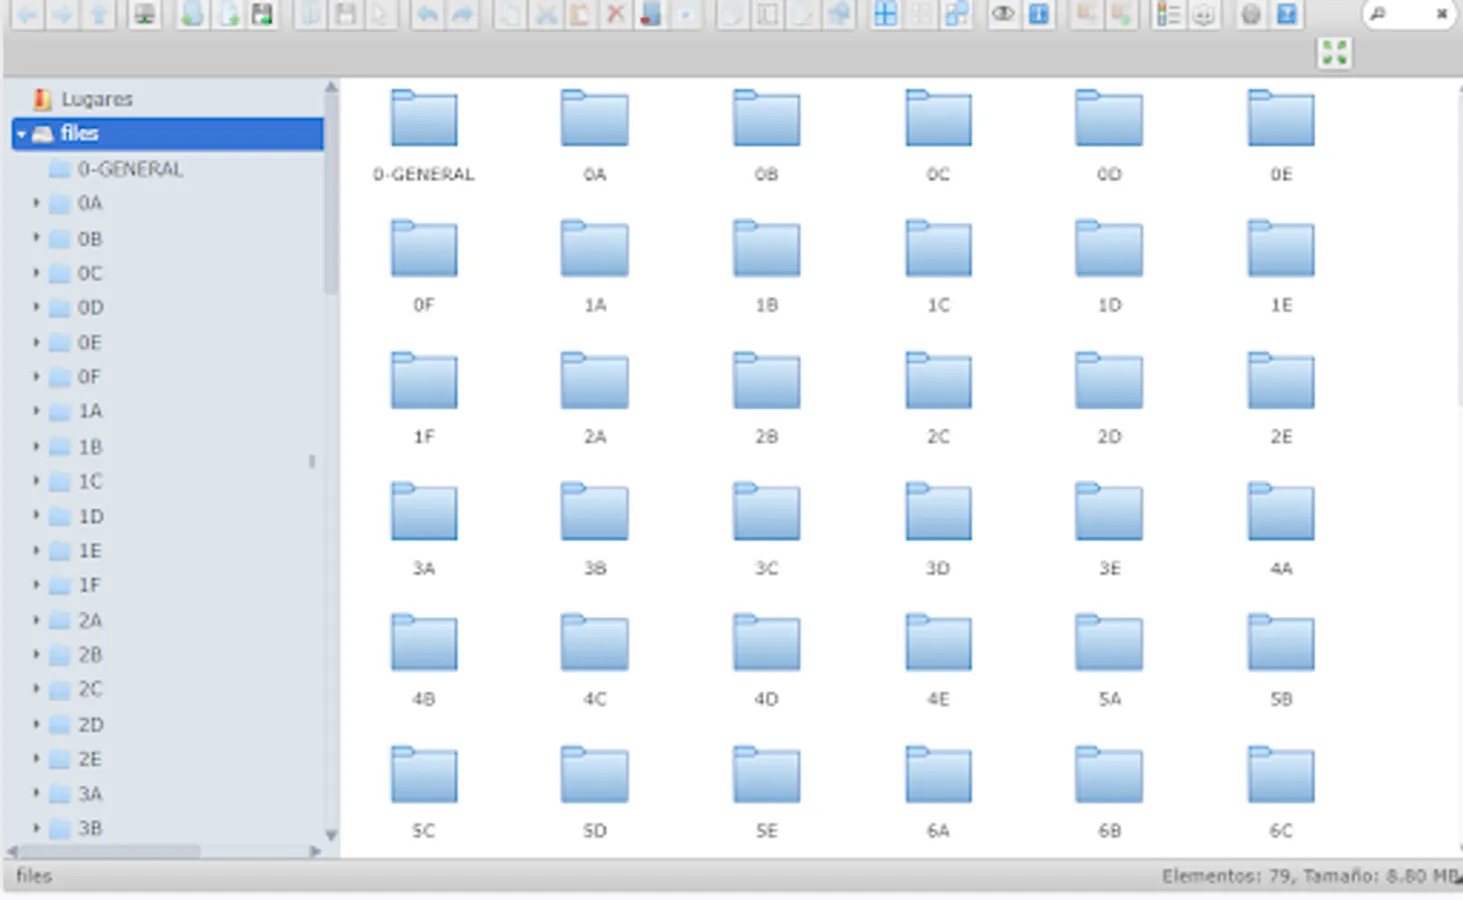This screenshot has height=900, width=1463.
Task: Open the 1B folder in the sidebar tree
Action: (90, 446)
